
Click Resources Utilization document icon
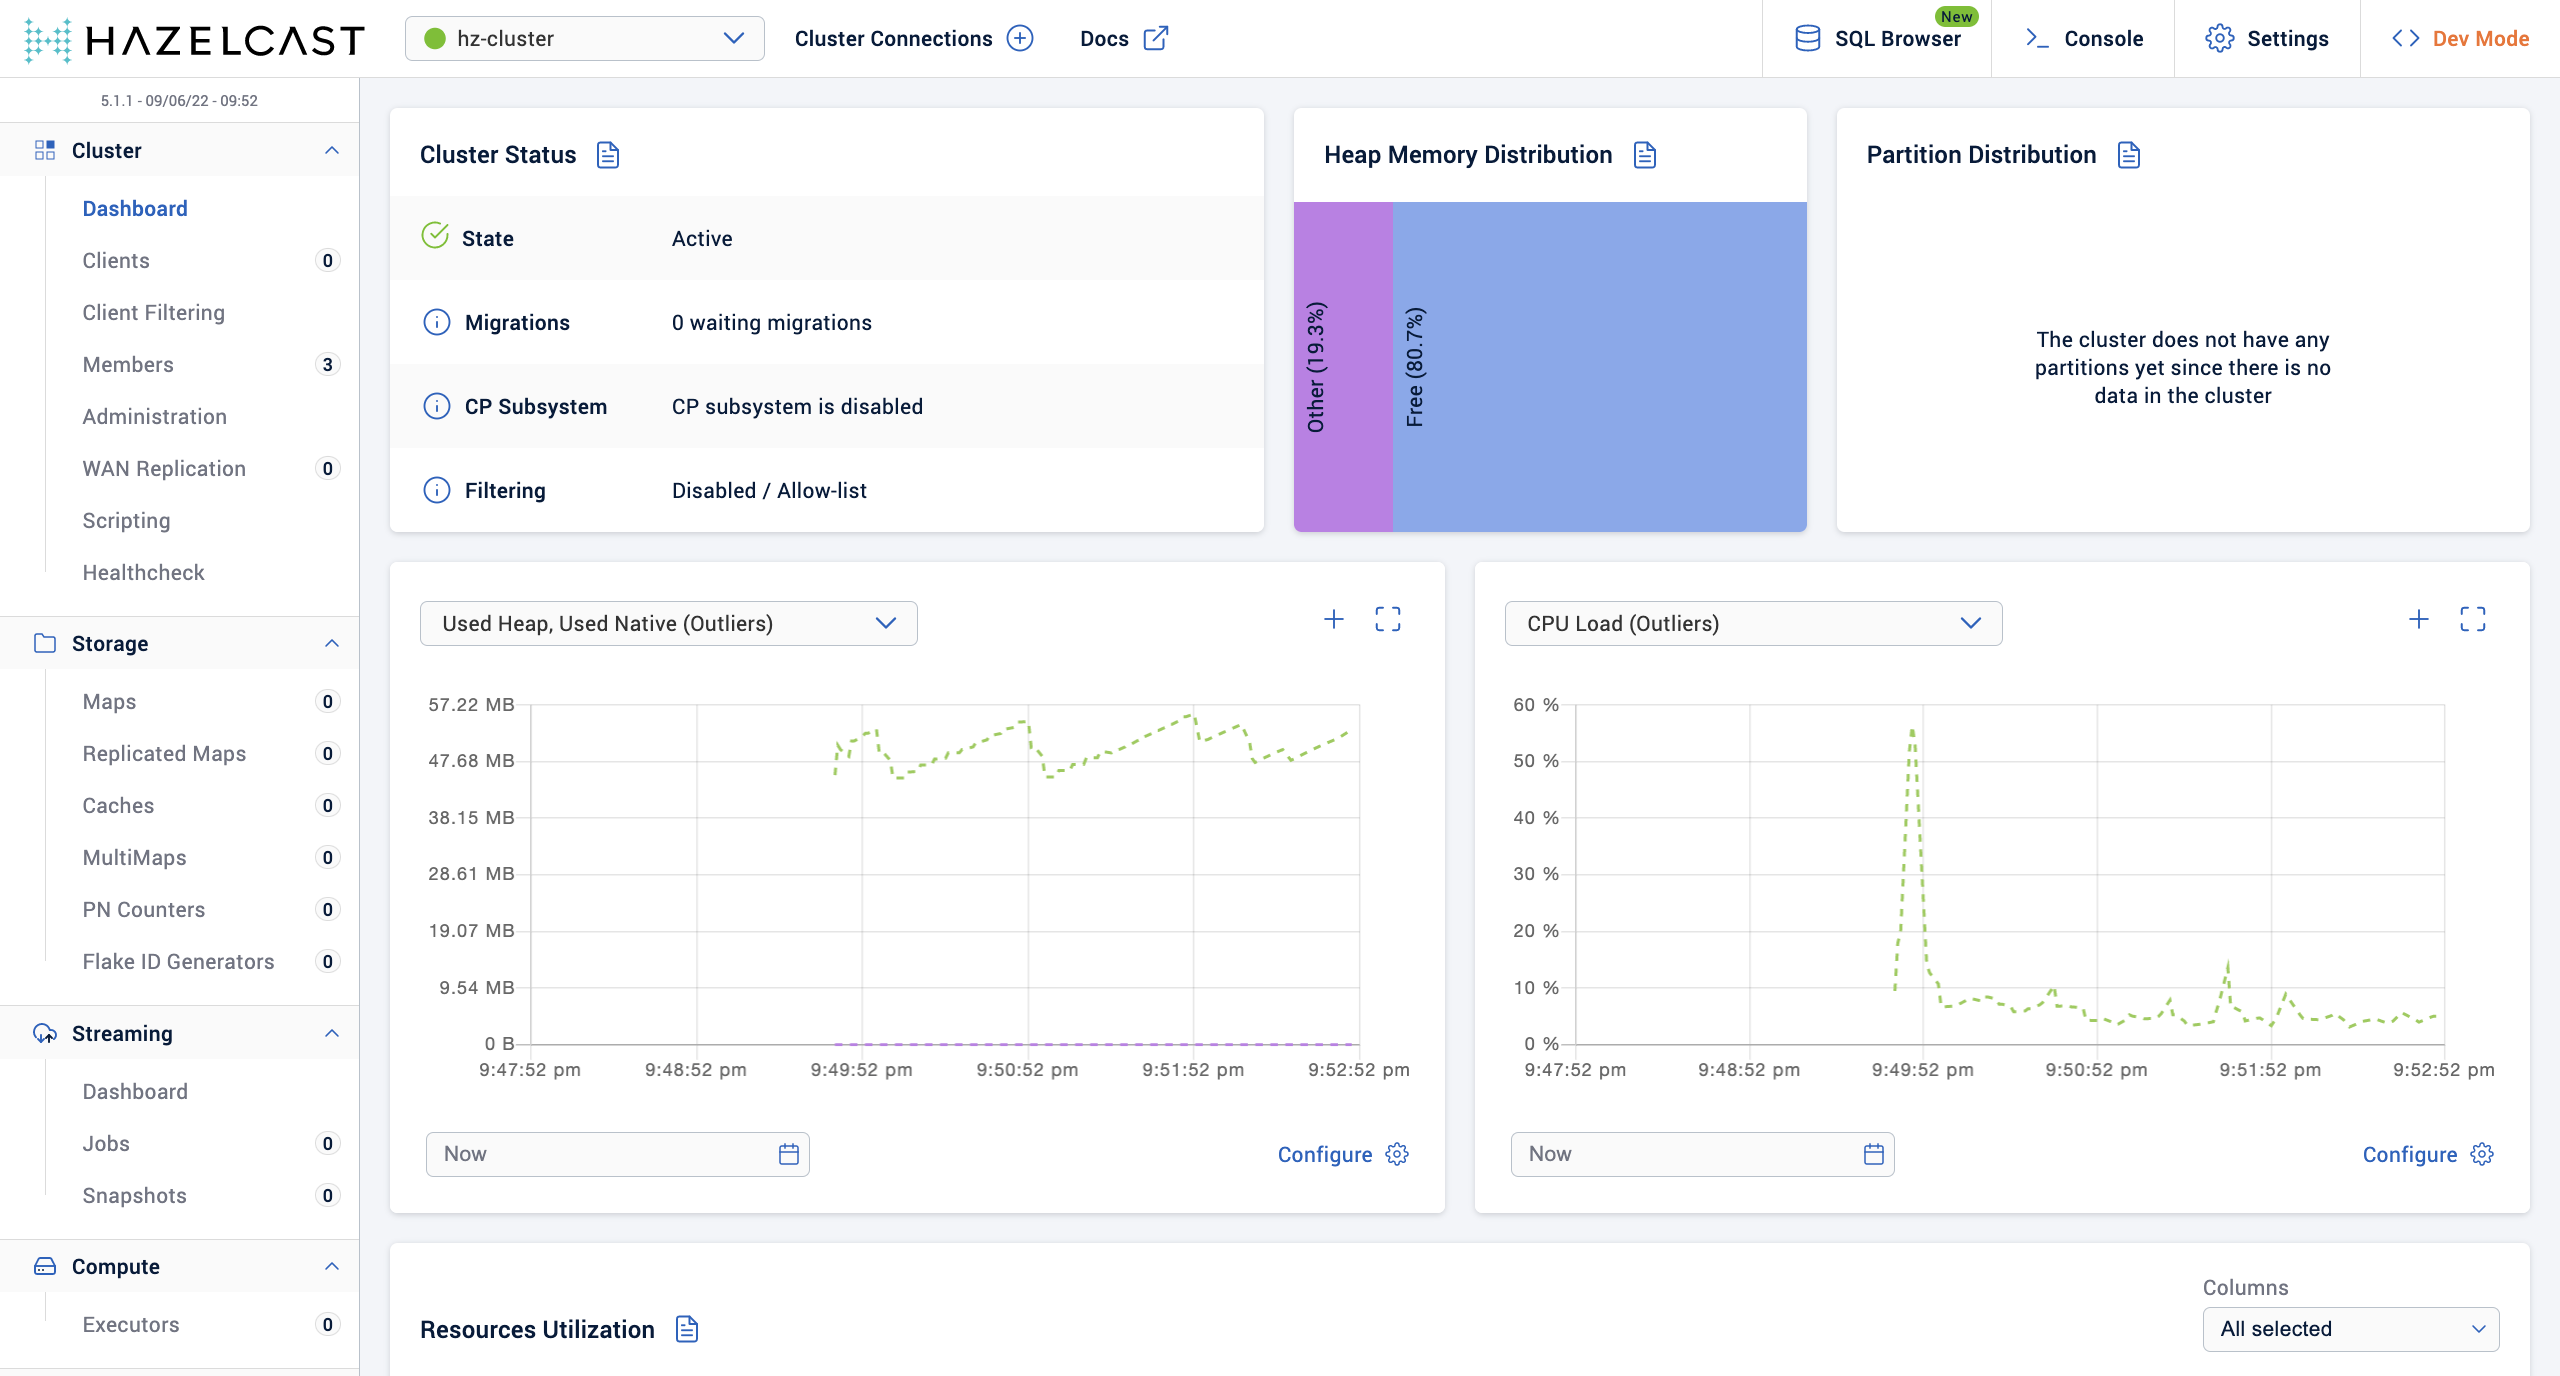point(687,1329)
